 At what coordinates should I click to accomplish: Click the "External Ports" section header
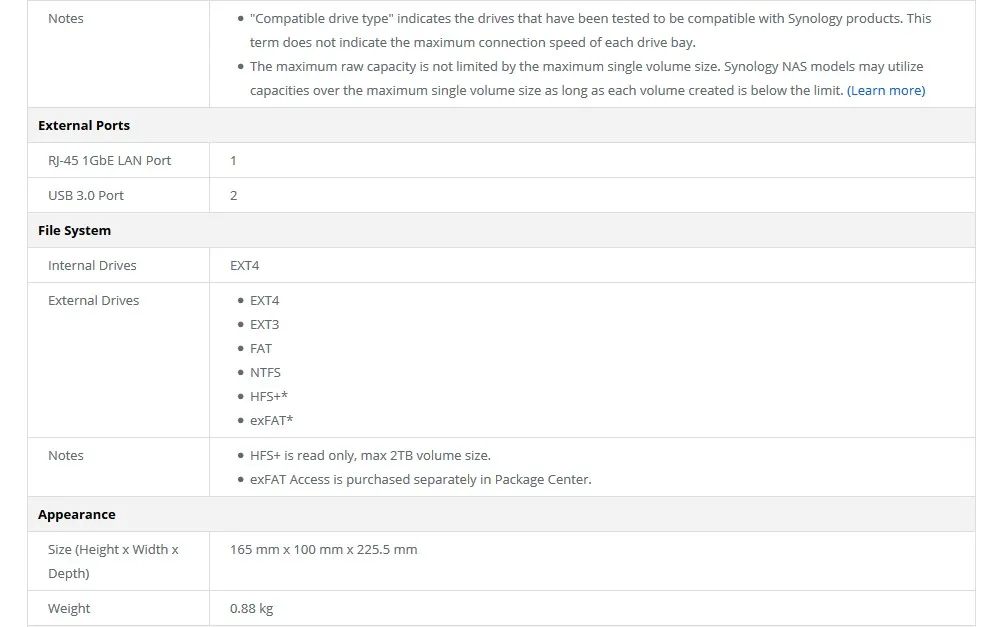pos(84,126)
